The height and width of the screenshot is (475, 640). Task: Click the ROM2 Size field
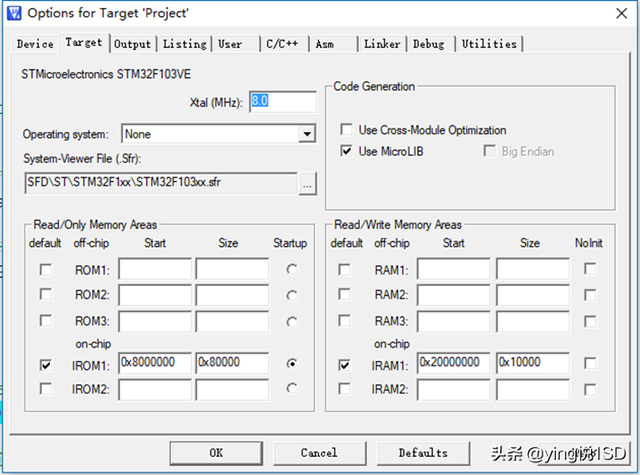point(232,295)
